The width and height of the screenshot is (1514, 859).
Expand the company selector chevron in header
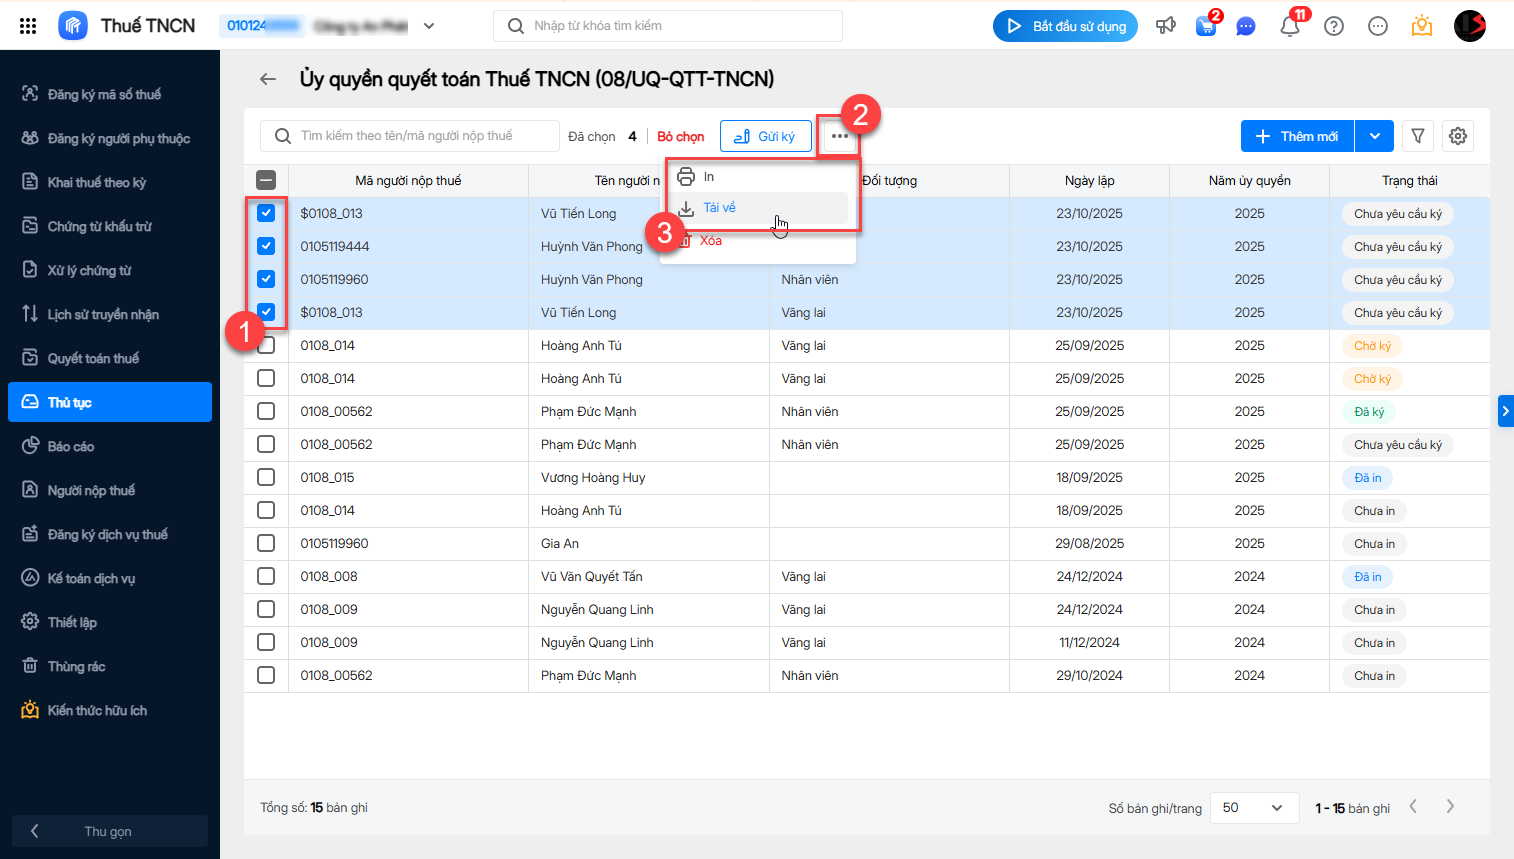429,26
